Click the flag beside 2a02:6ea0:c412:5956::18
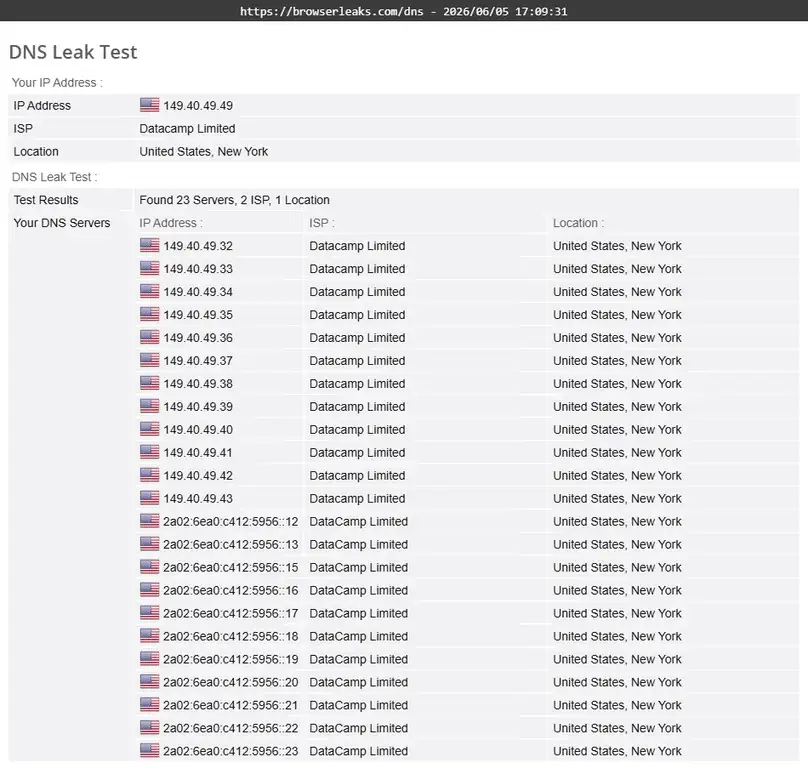The width and height of the screenshot is (808, 774). coord(149,636)
